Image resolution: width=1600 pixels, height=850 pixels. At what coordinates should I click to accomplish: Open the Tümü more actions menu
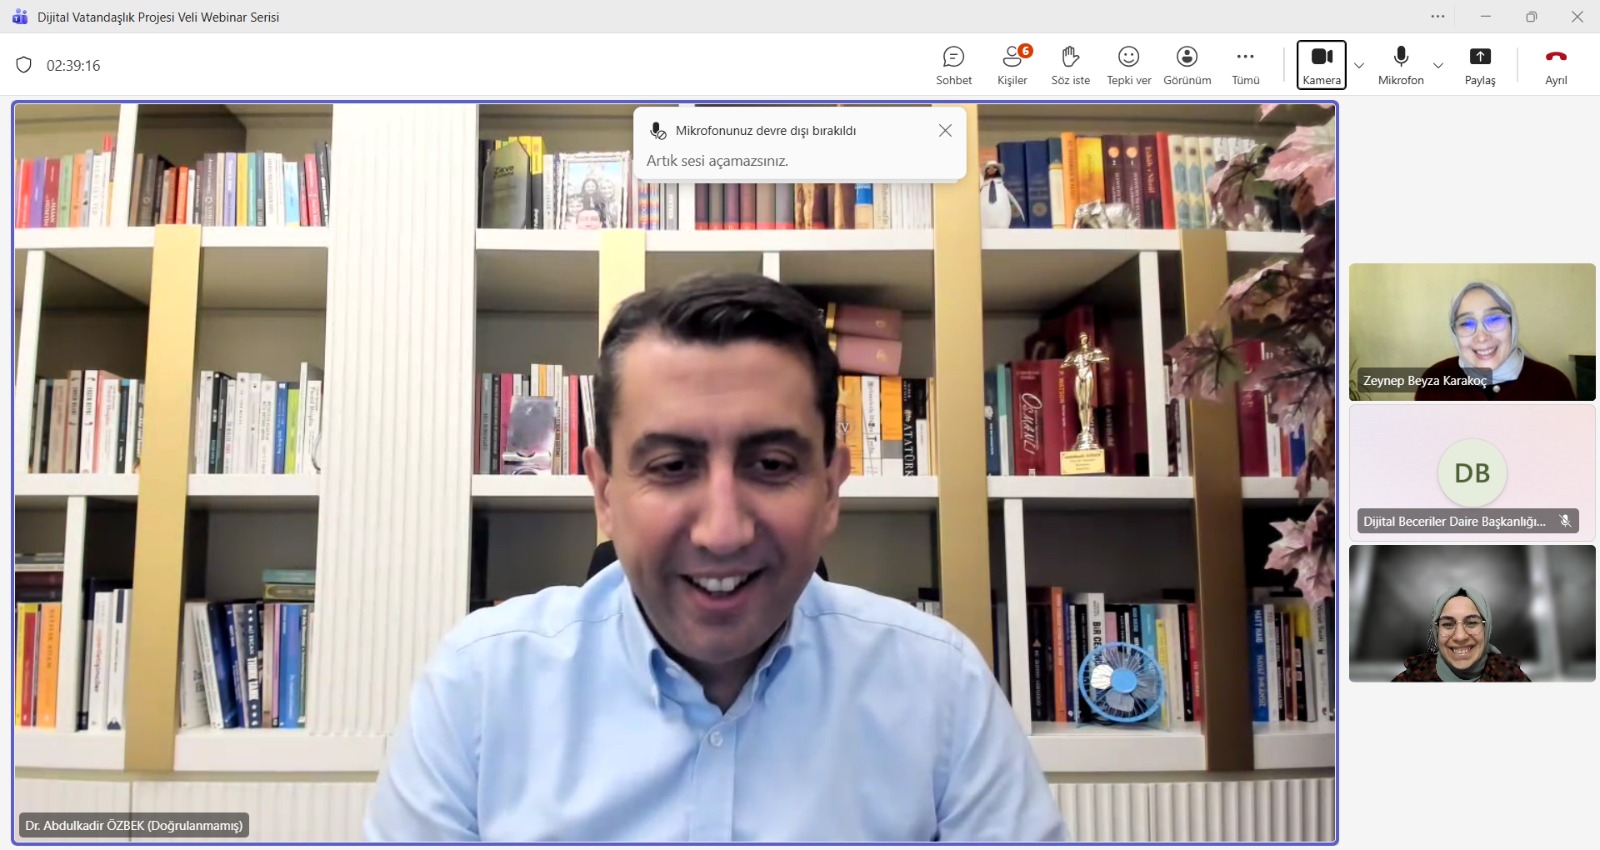tap(1245, 65)
